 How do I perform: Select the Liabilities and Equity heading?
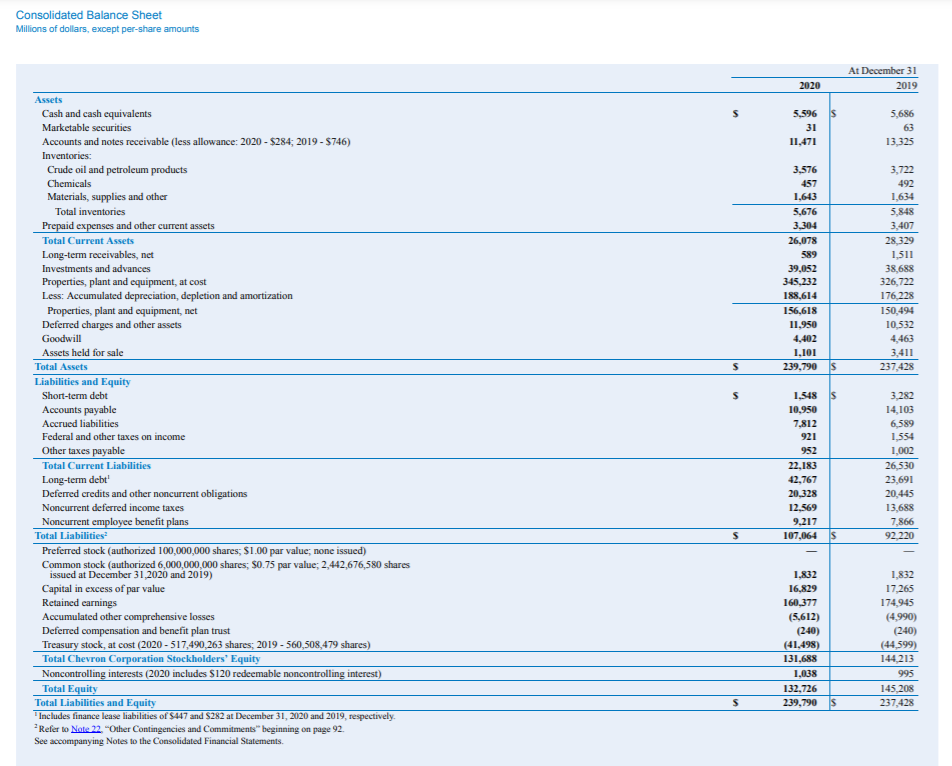(83, 382)
